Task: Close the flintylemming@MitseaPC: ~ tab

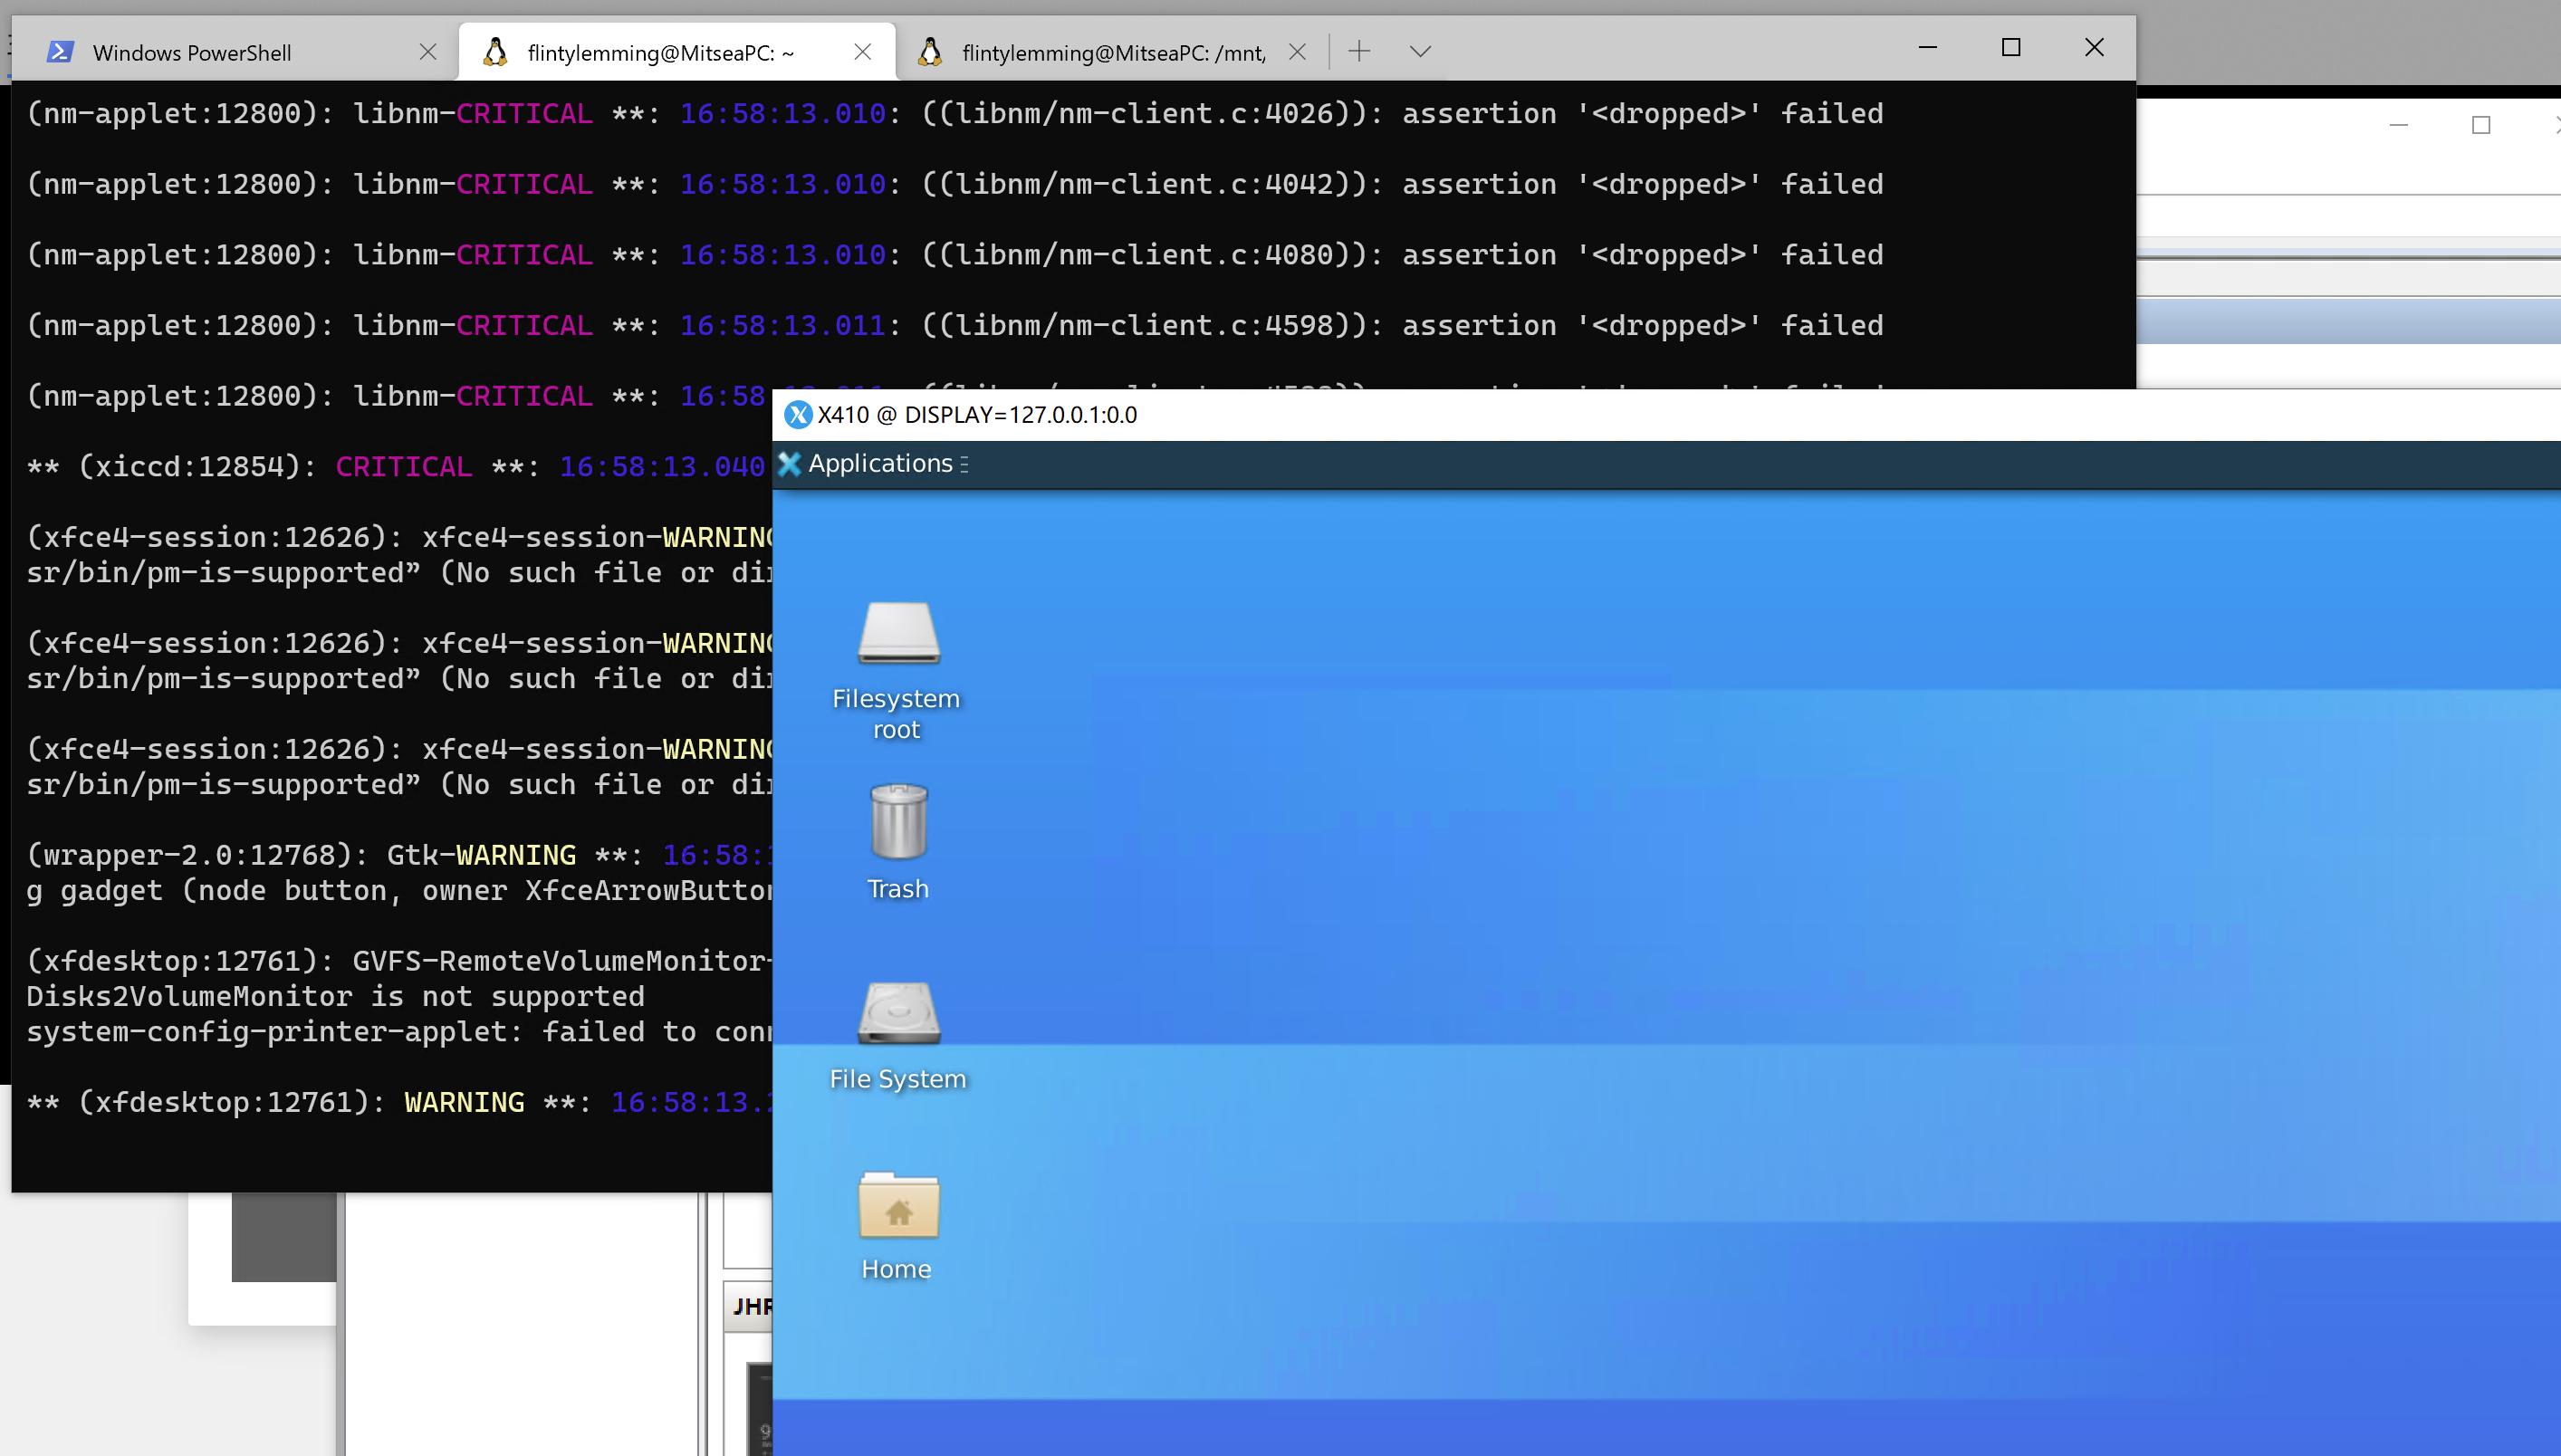Action: coord(863,52)
